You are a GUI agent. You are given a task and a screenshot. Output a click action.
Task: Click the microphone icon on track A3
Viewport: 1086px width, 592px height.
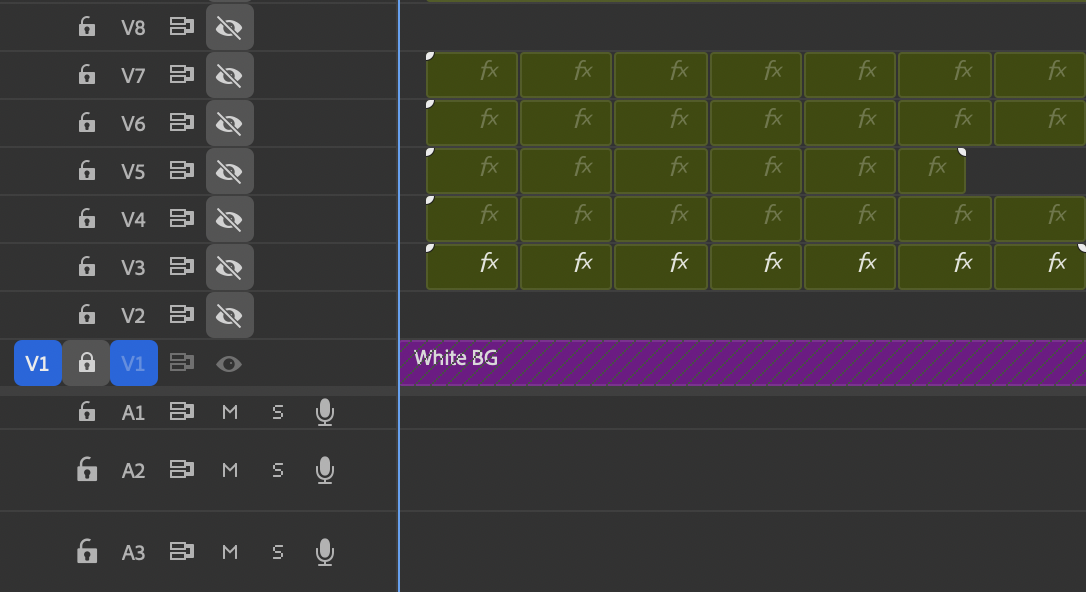coord(324,551)
